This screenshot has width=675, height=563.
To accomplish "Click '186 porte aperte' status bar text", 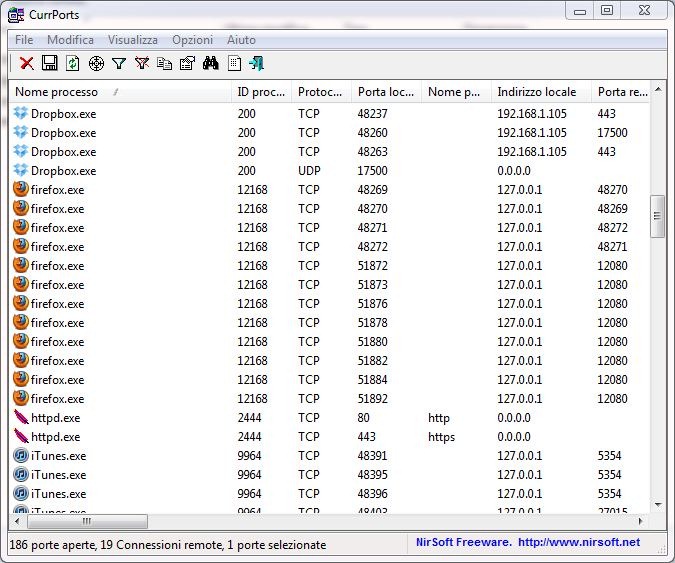I will click(52, 544).
